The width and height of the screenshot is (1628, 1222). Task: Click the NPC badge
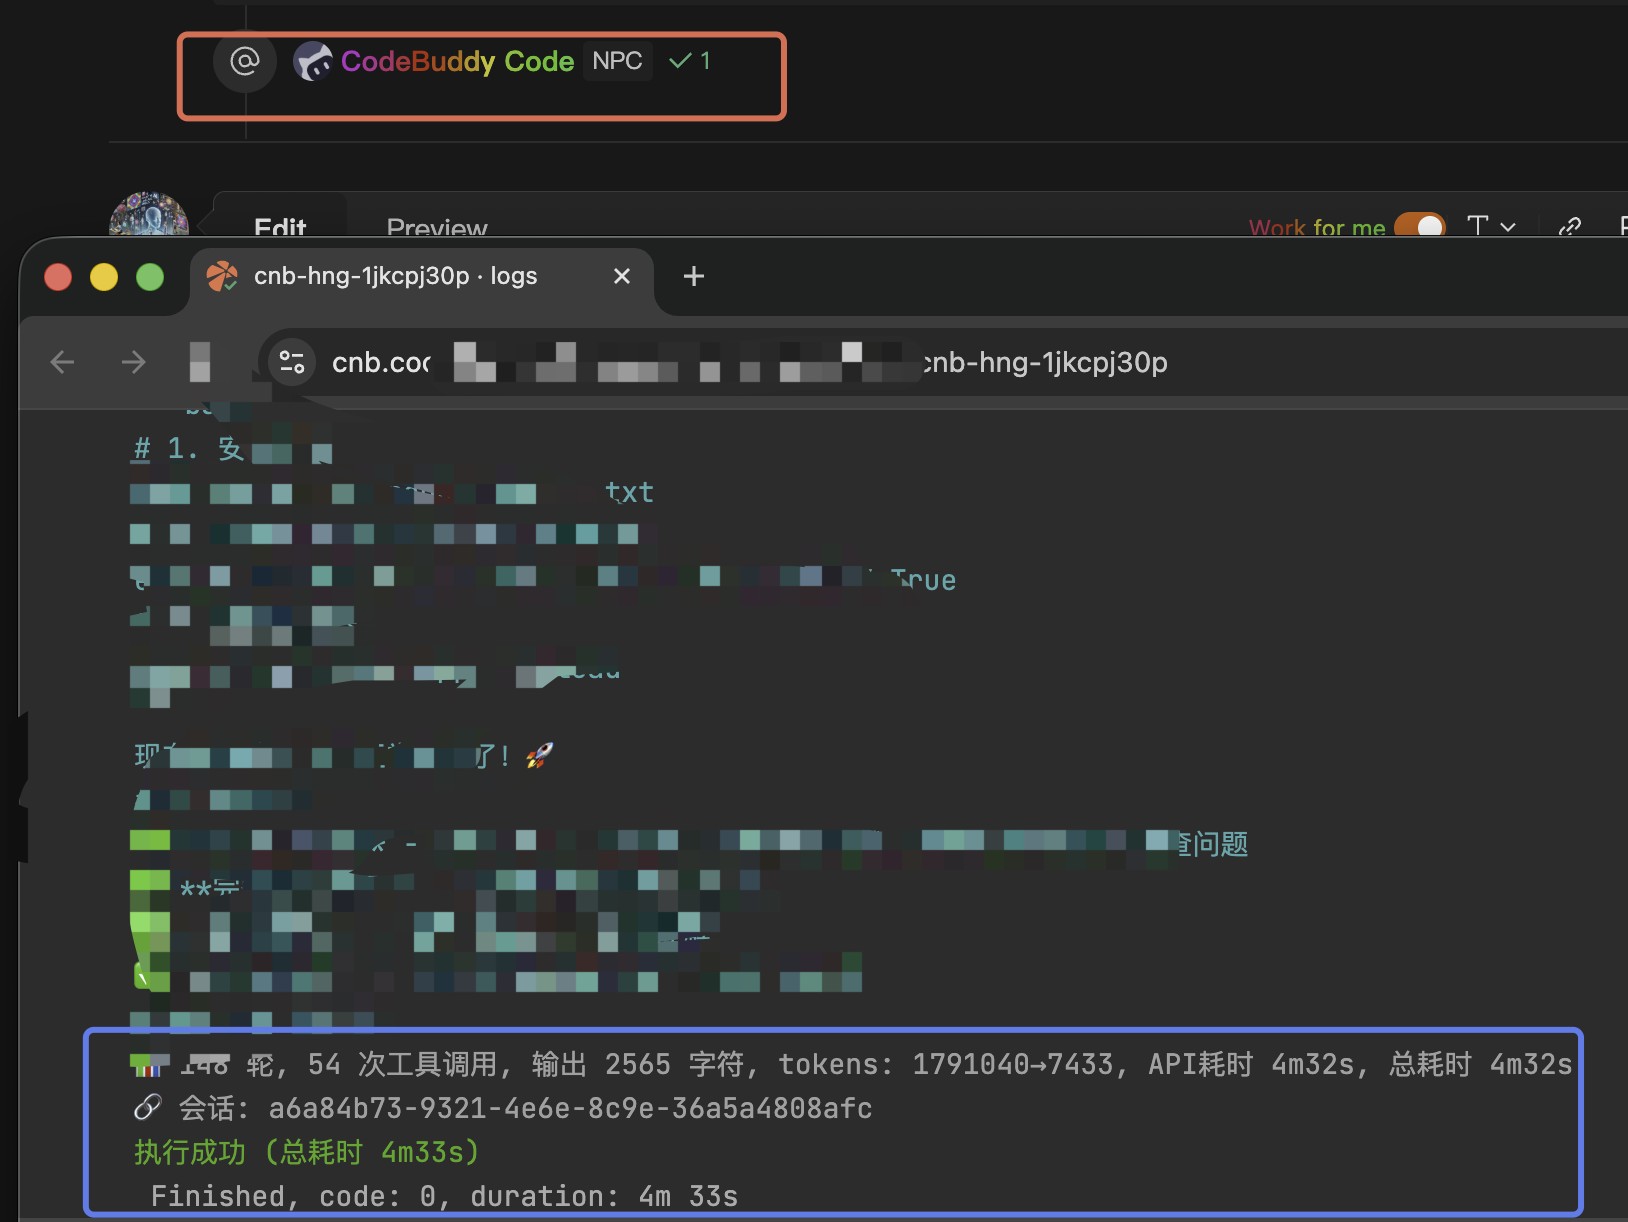(617, 61)
